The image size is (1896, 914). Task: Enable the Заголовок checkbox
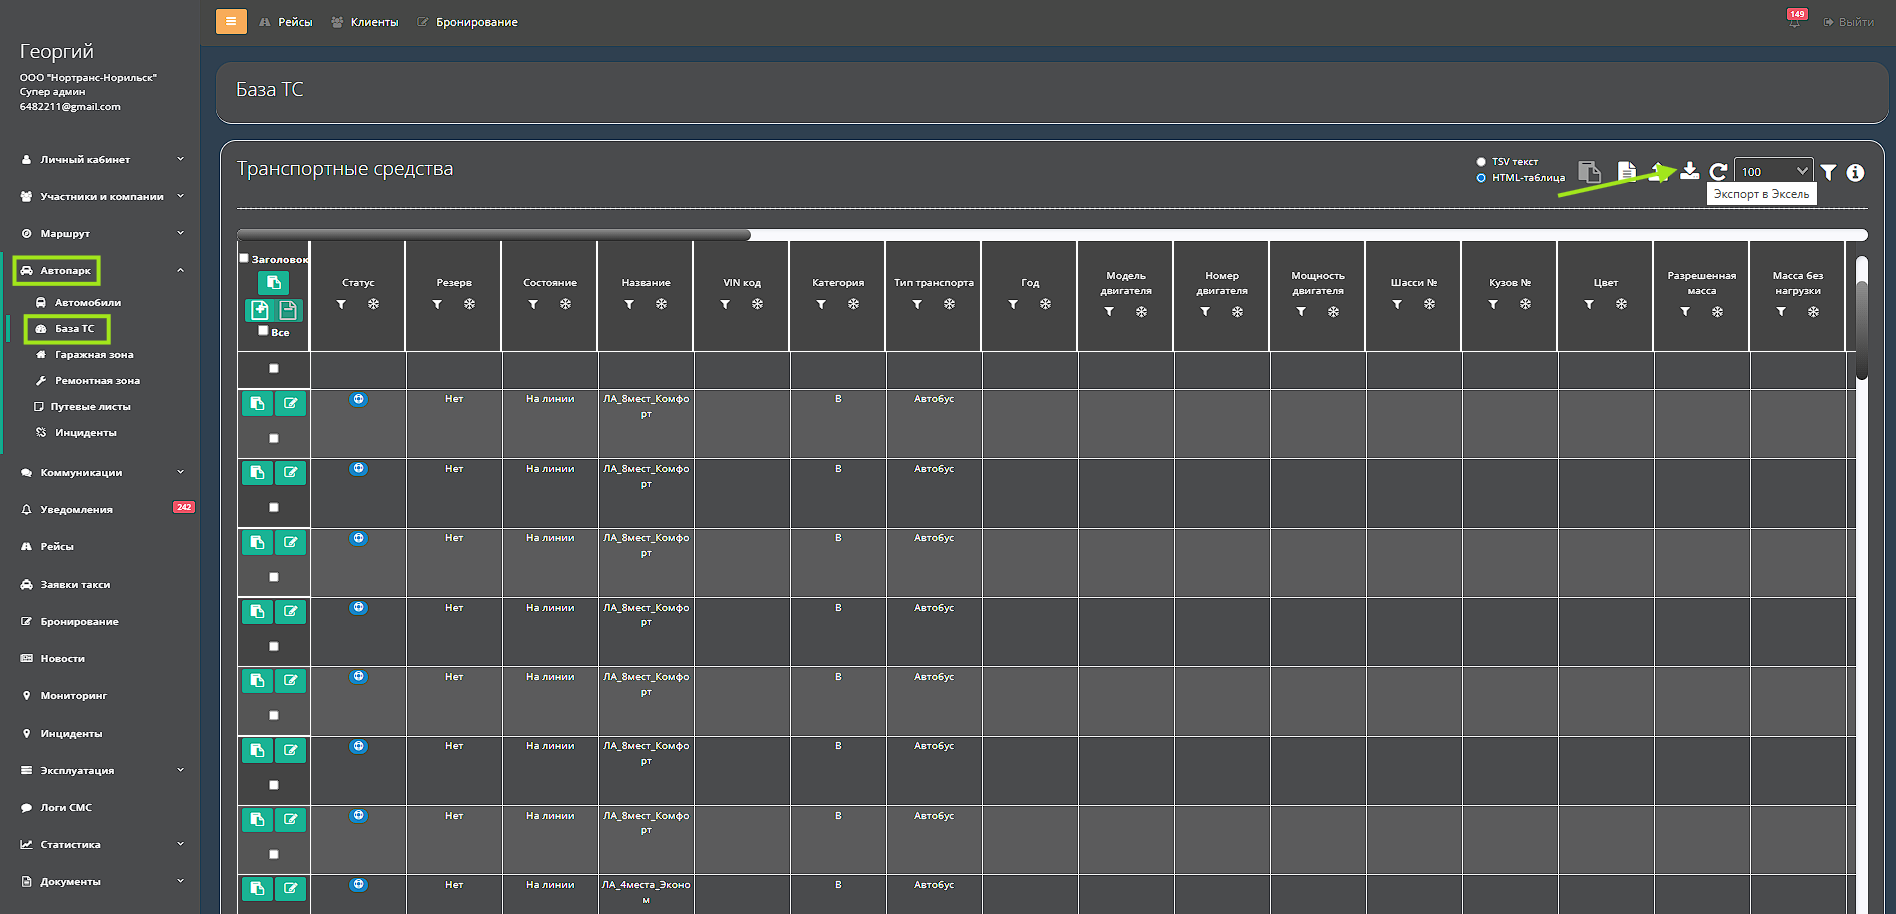point(244,258)
